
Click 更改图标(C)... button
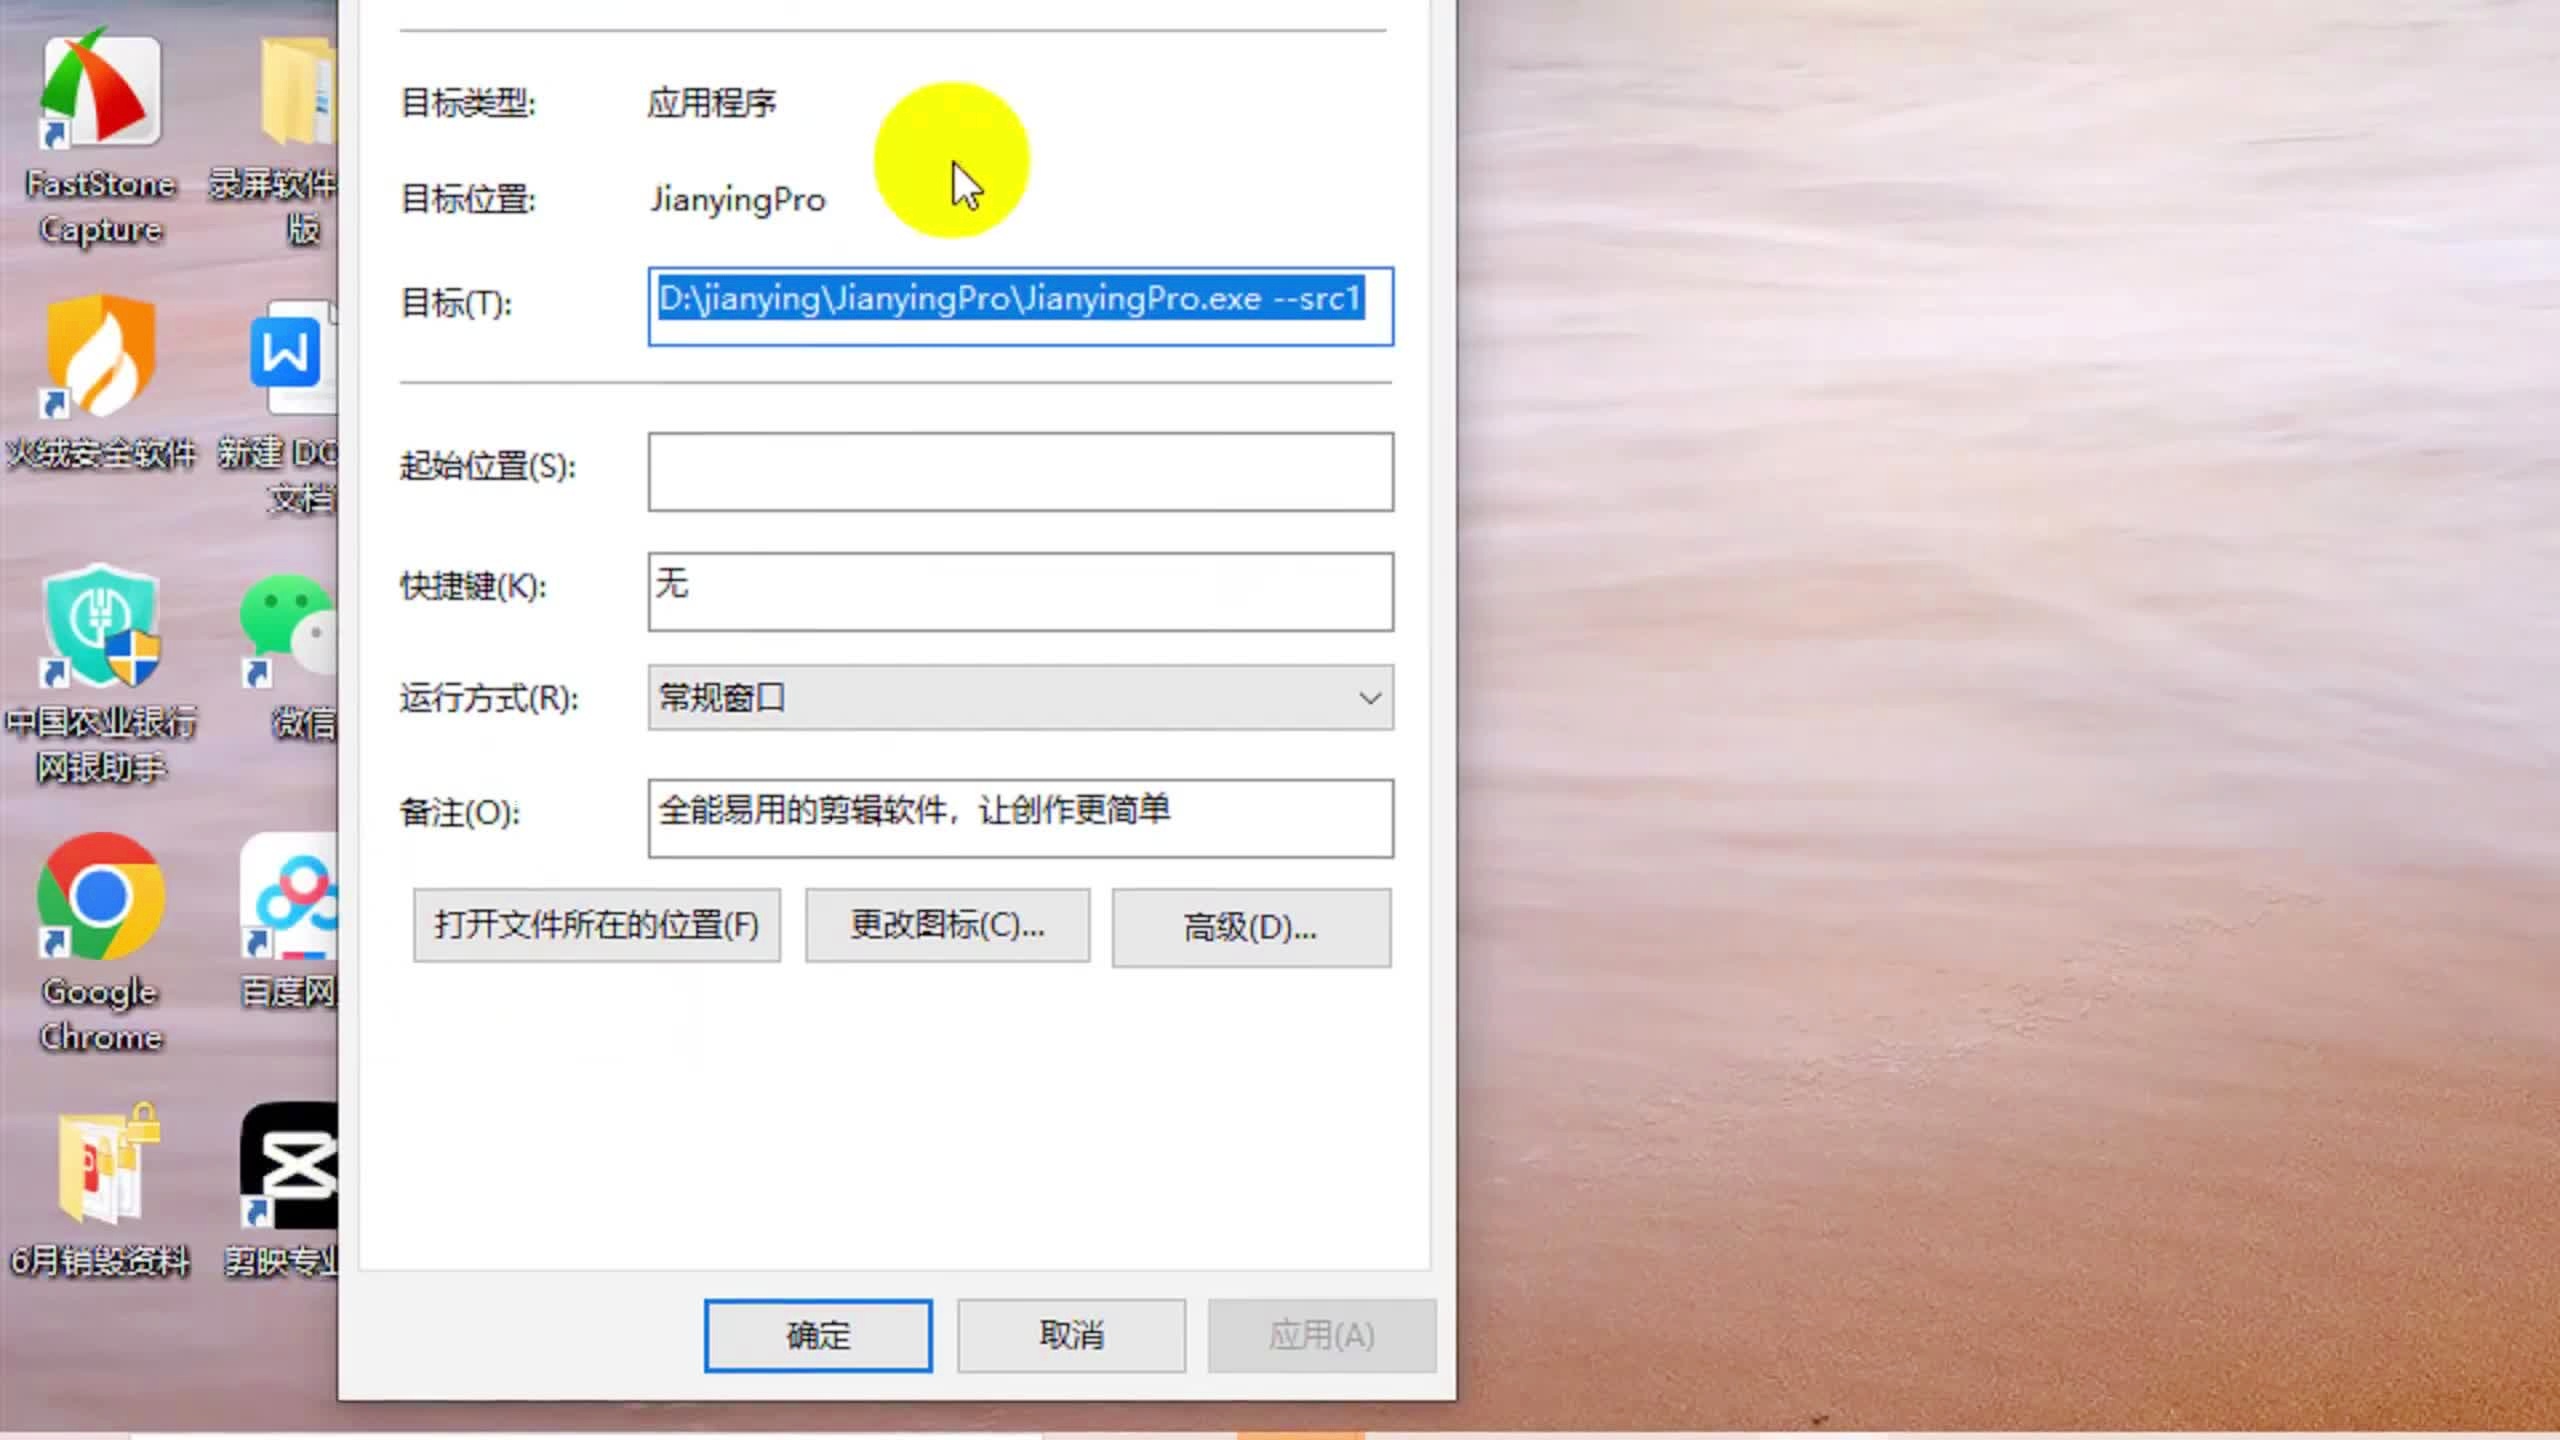click(x=947, y=925)
